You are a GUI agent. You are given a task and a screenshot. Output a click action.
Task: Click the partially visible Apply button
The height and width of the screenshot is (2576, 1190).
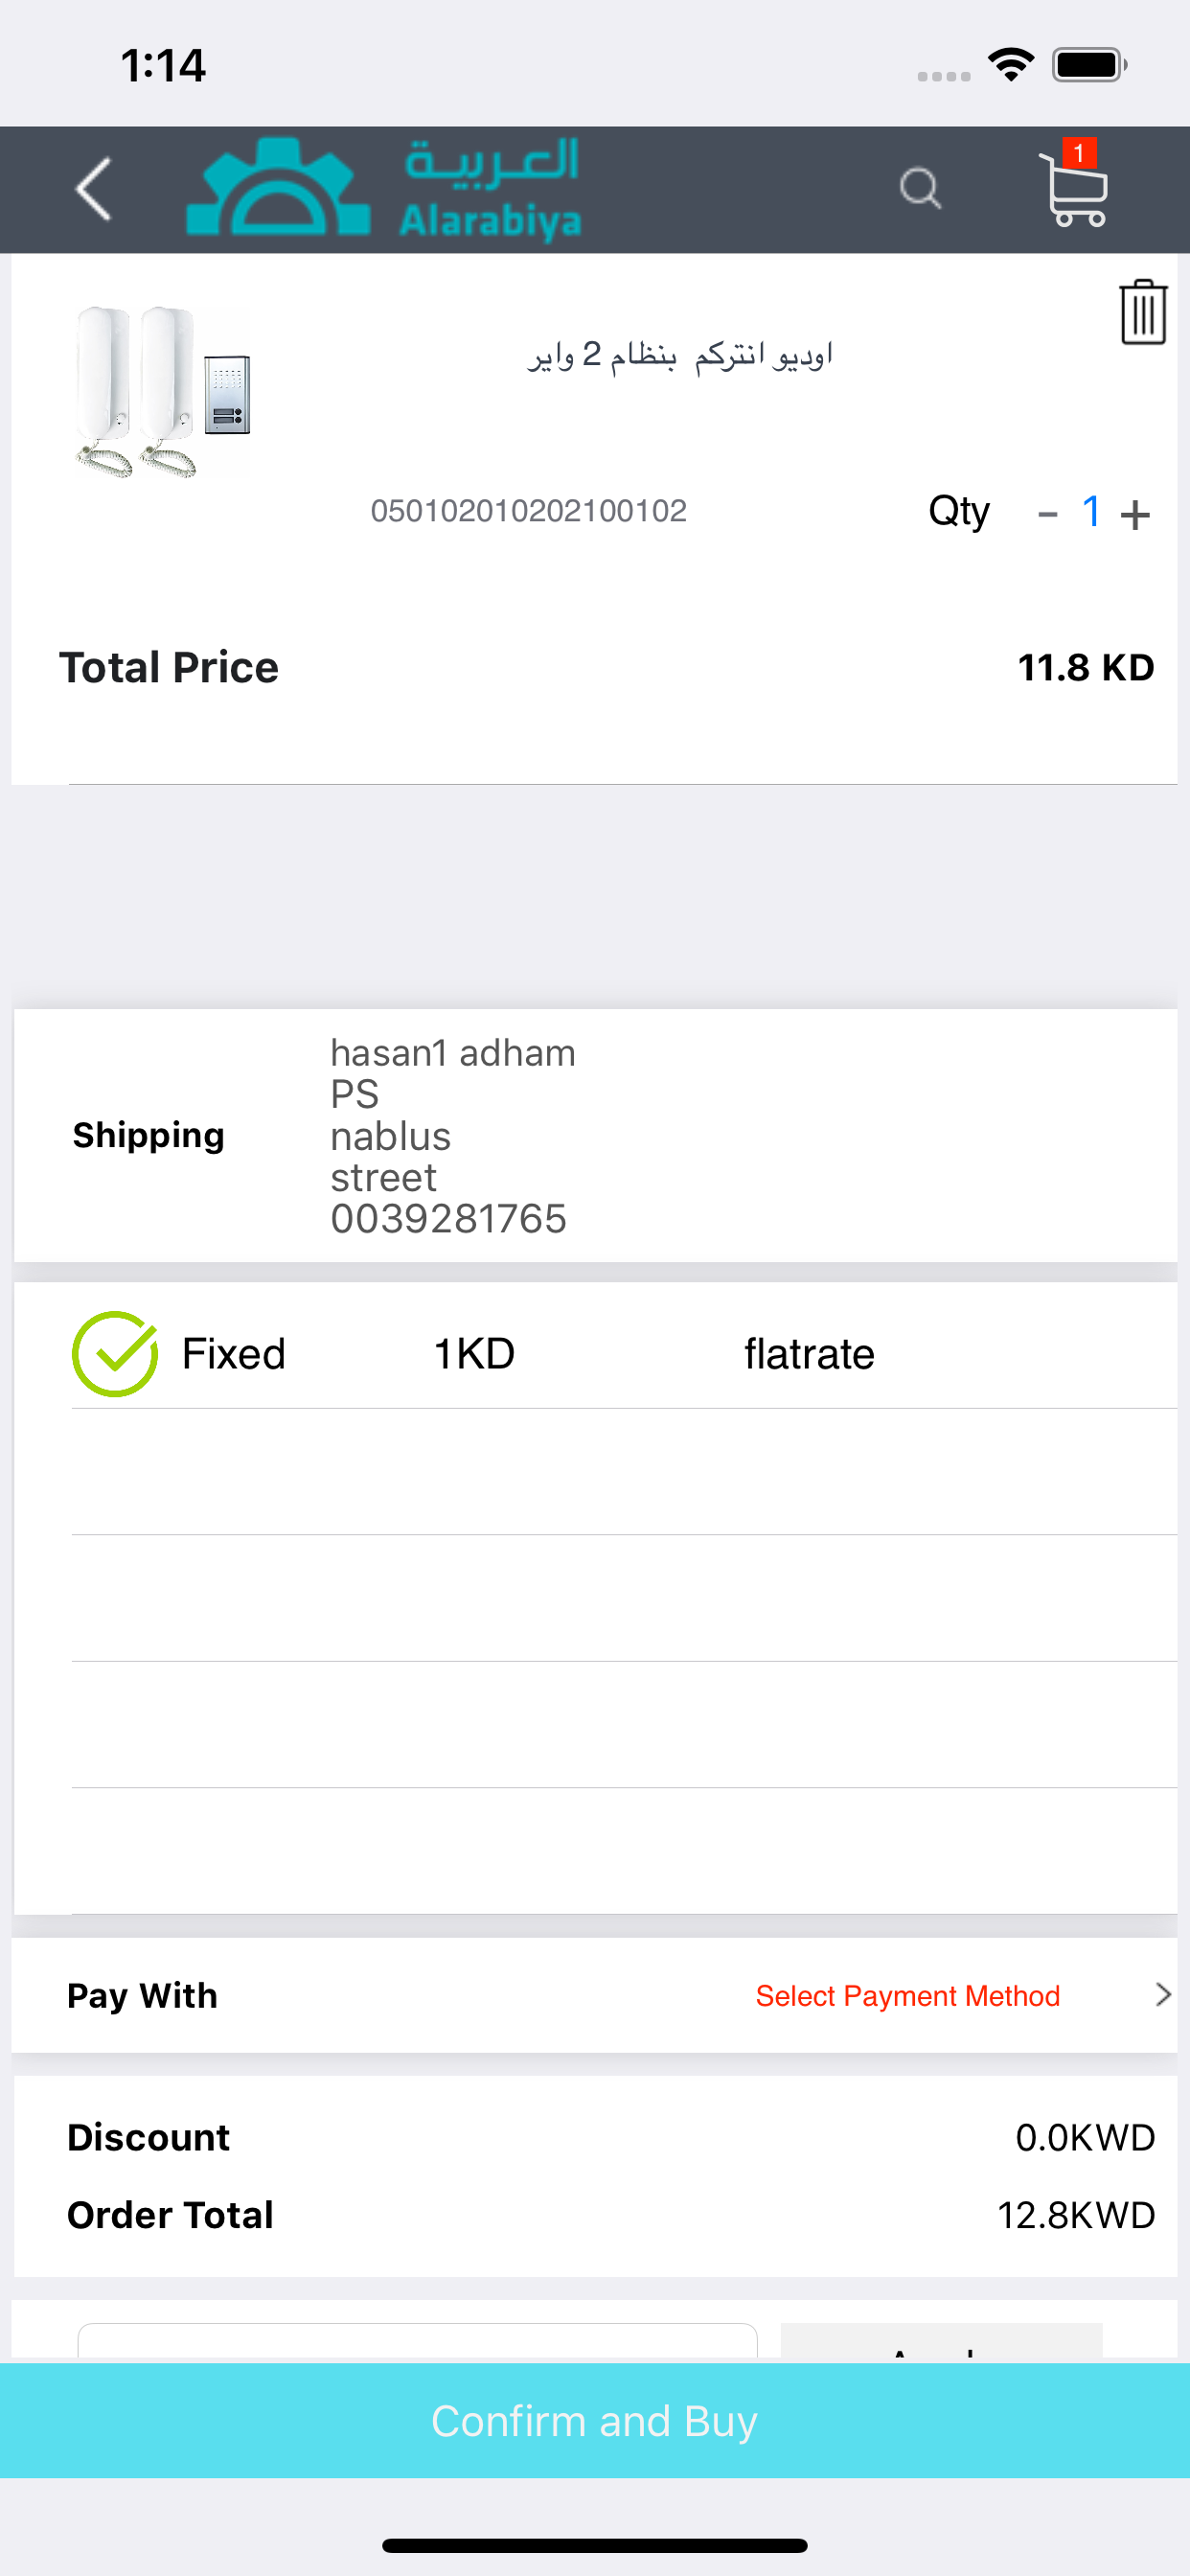click(x=941, y=2342)
